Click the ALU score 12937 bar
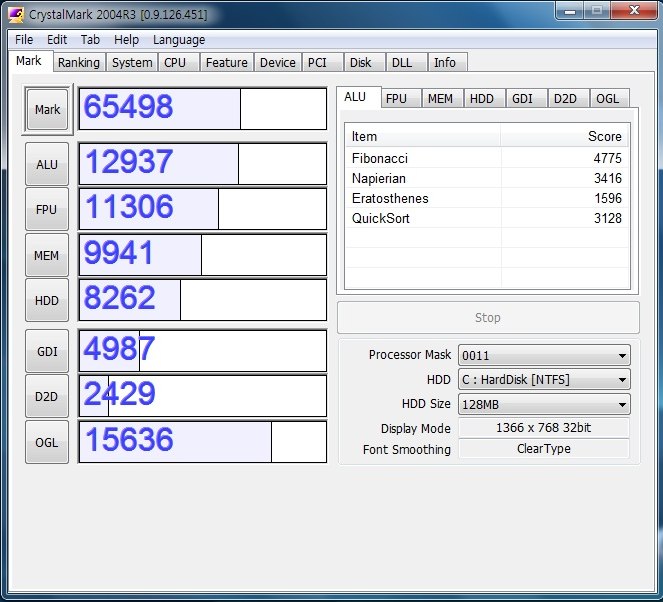This screenshot has height=602, width=663. point(203,164)
